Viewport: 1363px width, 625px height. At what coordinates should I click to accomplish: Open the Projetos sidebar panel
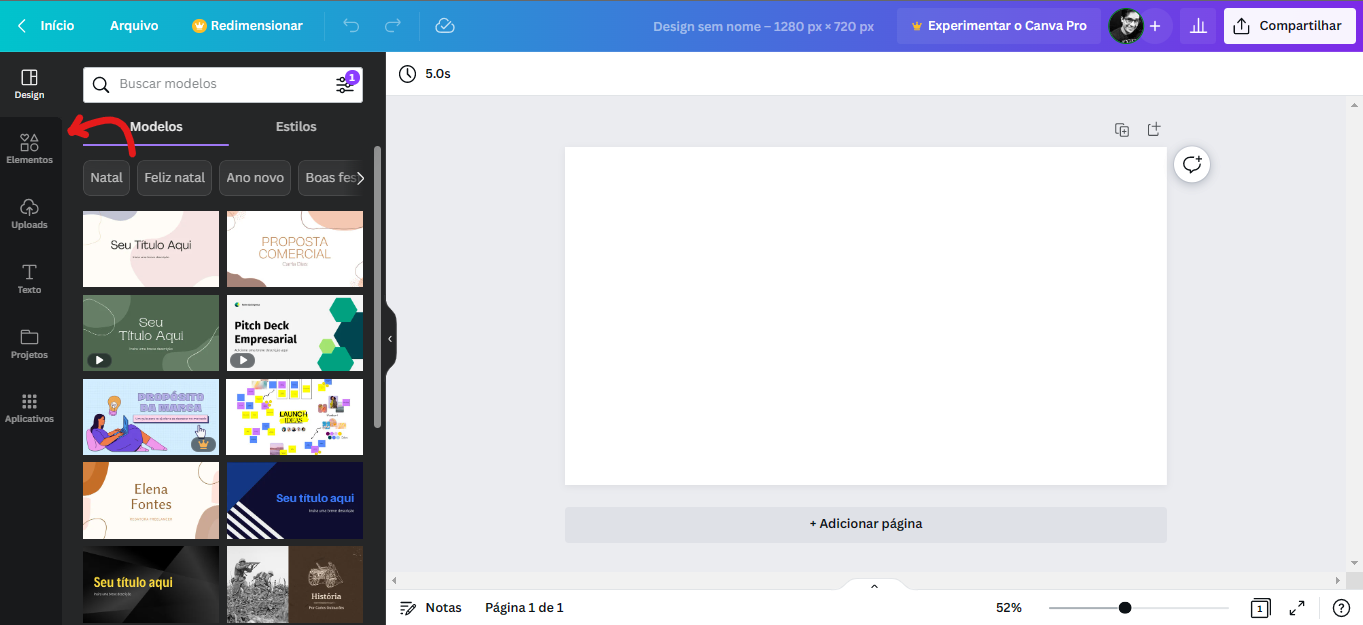[29, 344]
